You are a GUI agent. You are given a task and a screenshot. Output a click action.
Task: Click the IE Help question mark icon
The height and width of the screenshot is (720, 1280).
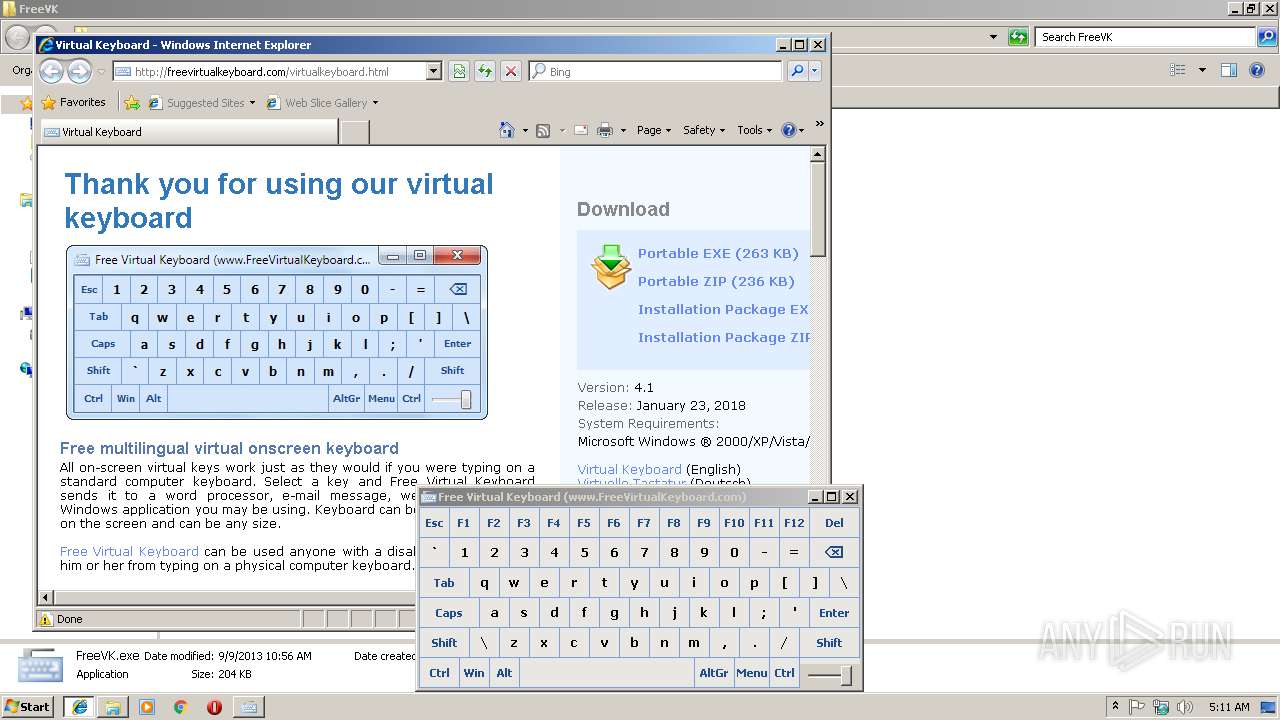coord(788,130)
